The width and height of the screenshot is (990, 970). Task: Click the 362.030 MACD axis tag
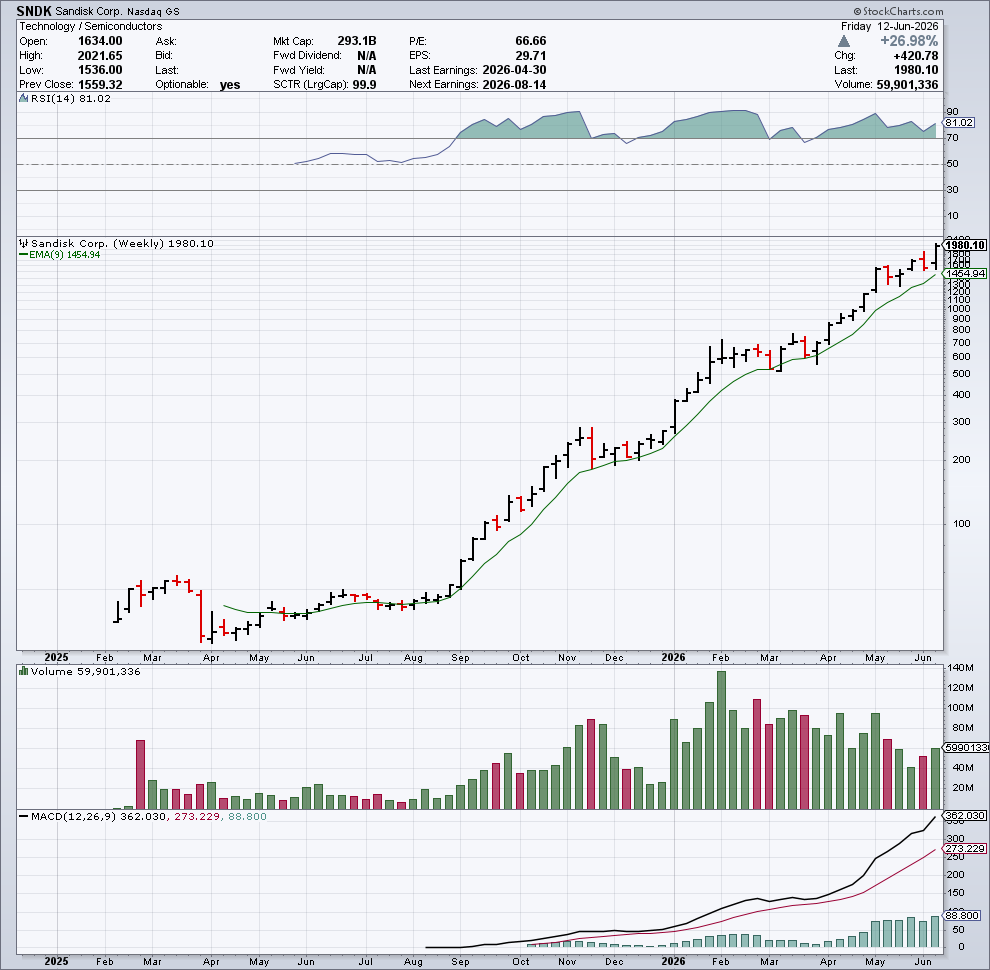[965, 816]
